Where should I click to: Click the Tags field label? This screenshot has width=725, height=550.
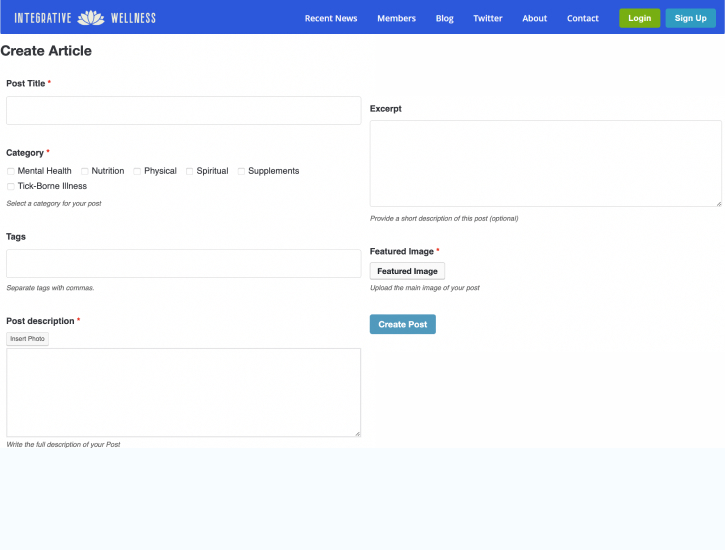16,237
